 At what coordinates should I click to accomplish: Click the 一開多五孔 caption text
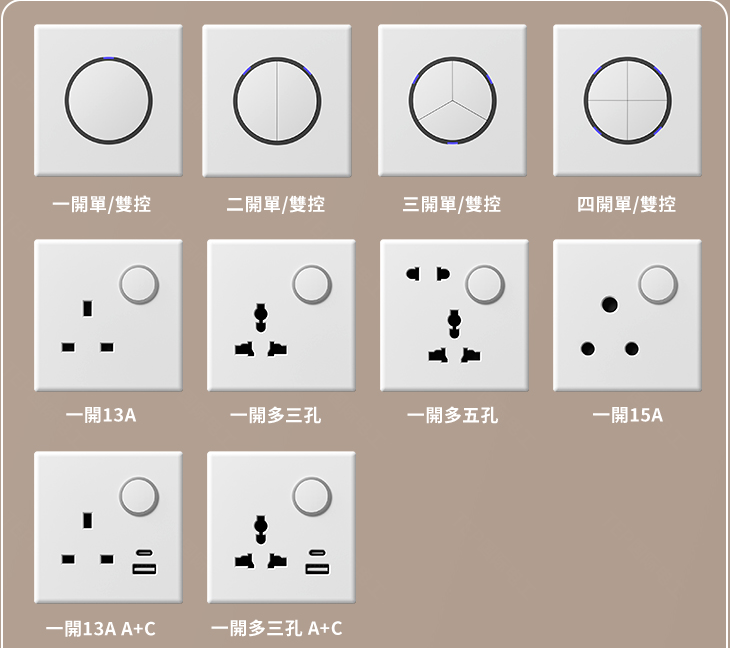coord(452,415)
